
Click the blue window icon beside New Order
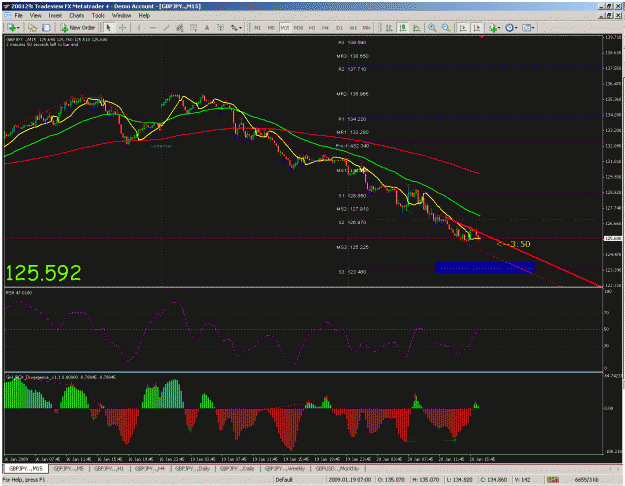pyautogui.click(x=46, y=28)
